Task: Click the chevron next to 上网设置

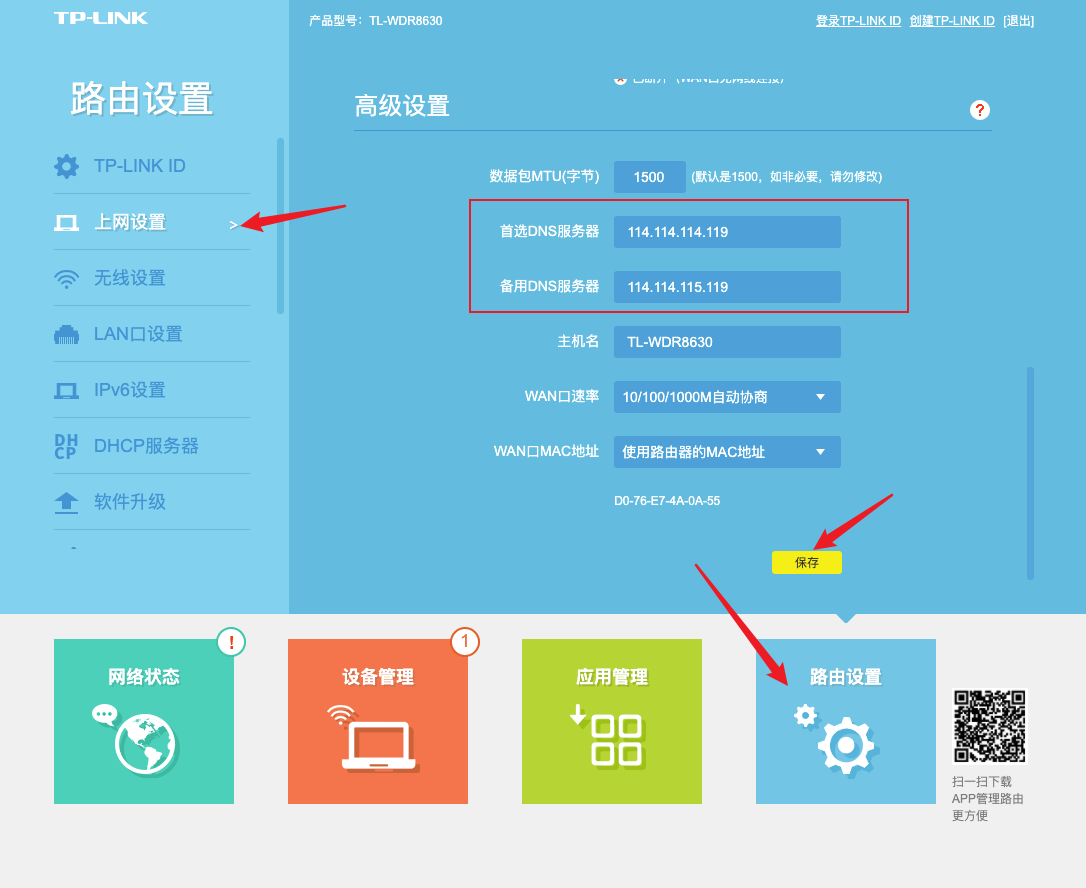Action: coord(233,224)
